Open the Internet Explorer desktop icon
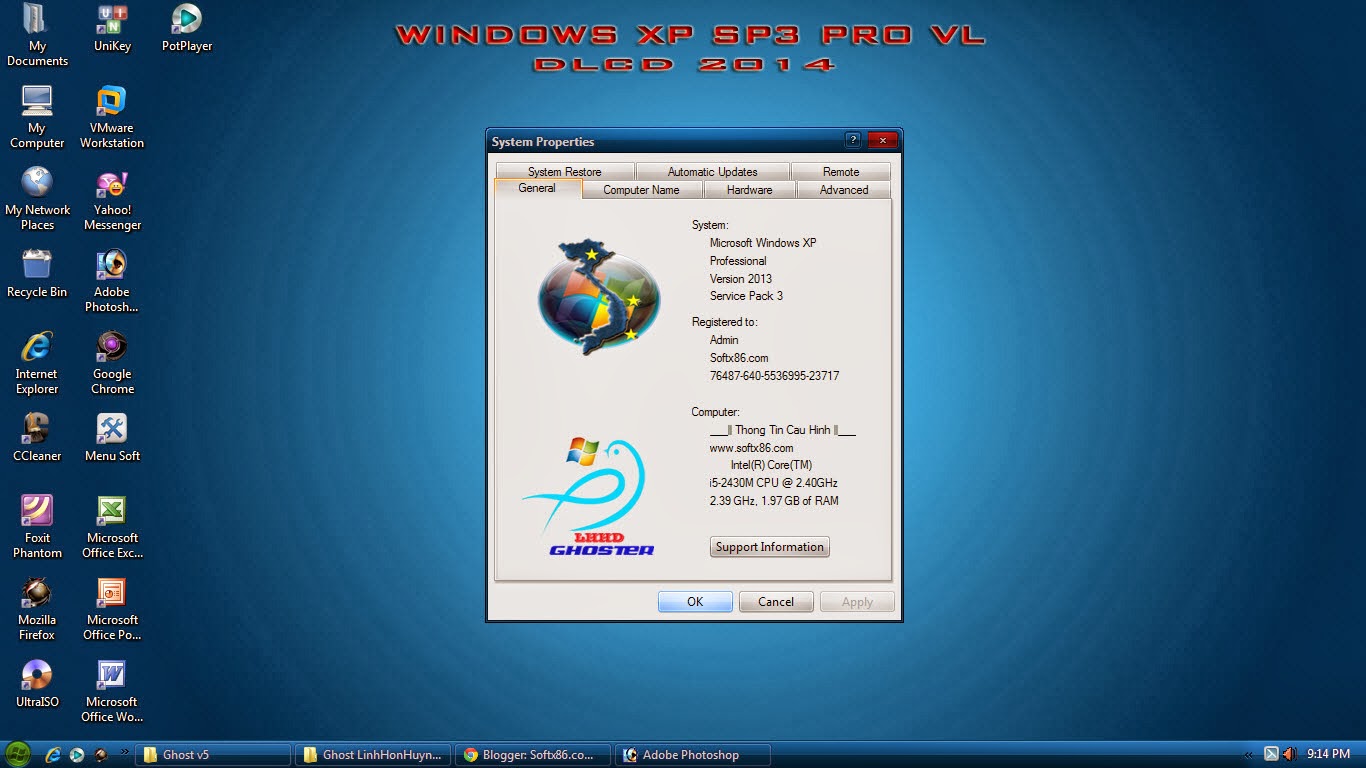The width and height of the screenshot is (1366, 768). (x=37, y=363)
